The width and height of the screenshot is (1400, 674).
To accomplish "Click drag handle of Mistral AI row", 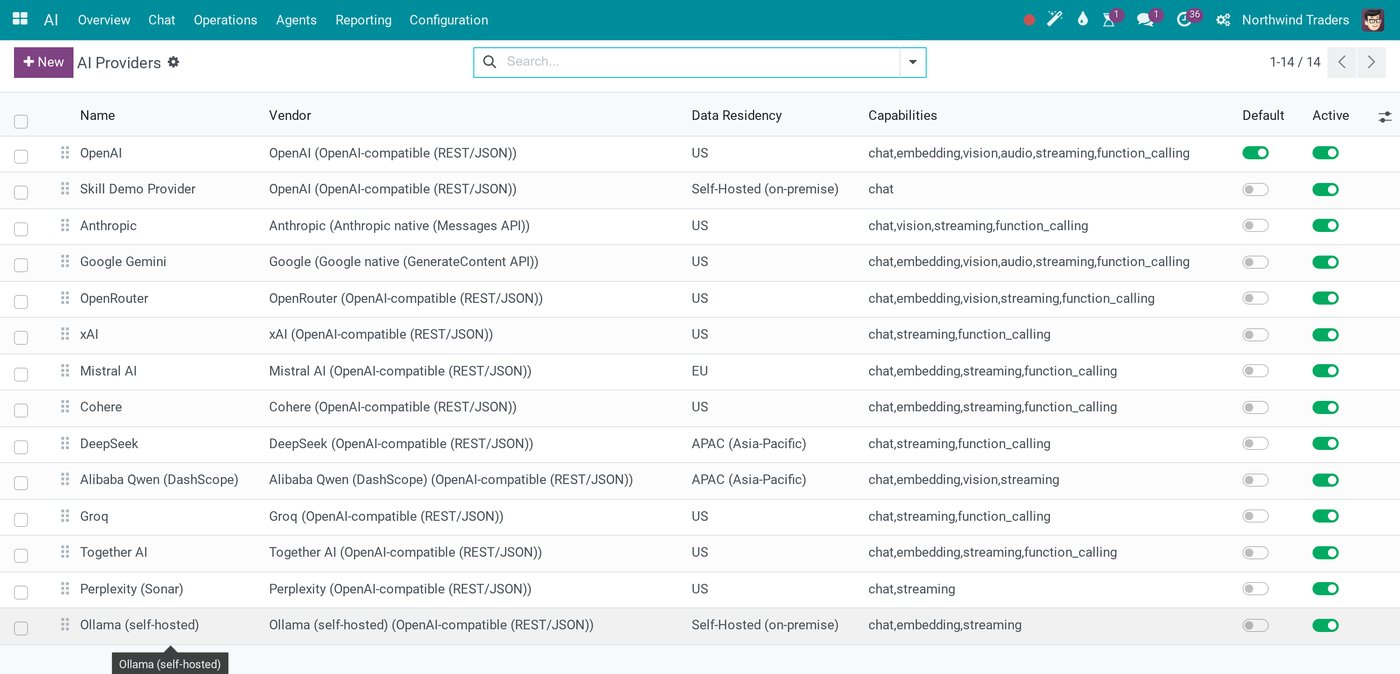I will click(x=64, y=371).
